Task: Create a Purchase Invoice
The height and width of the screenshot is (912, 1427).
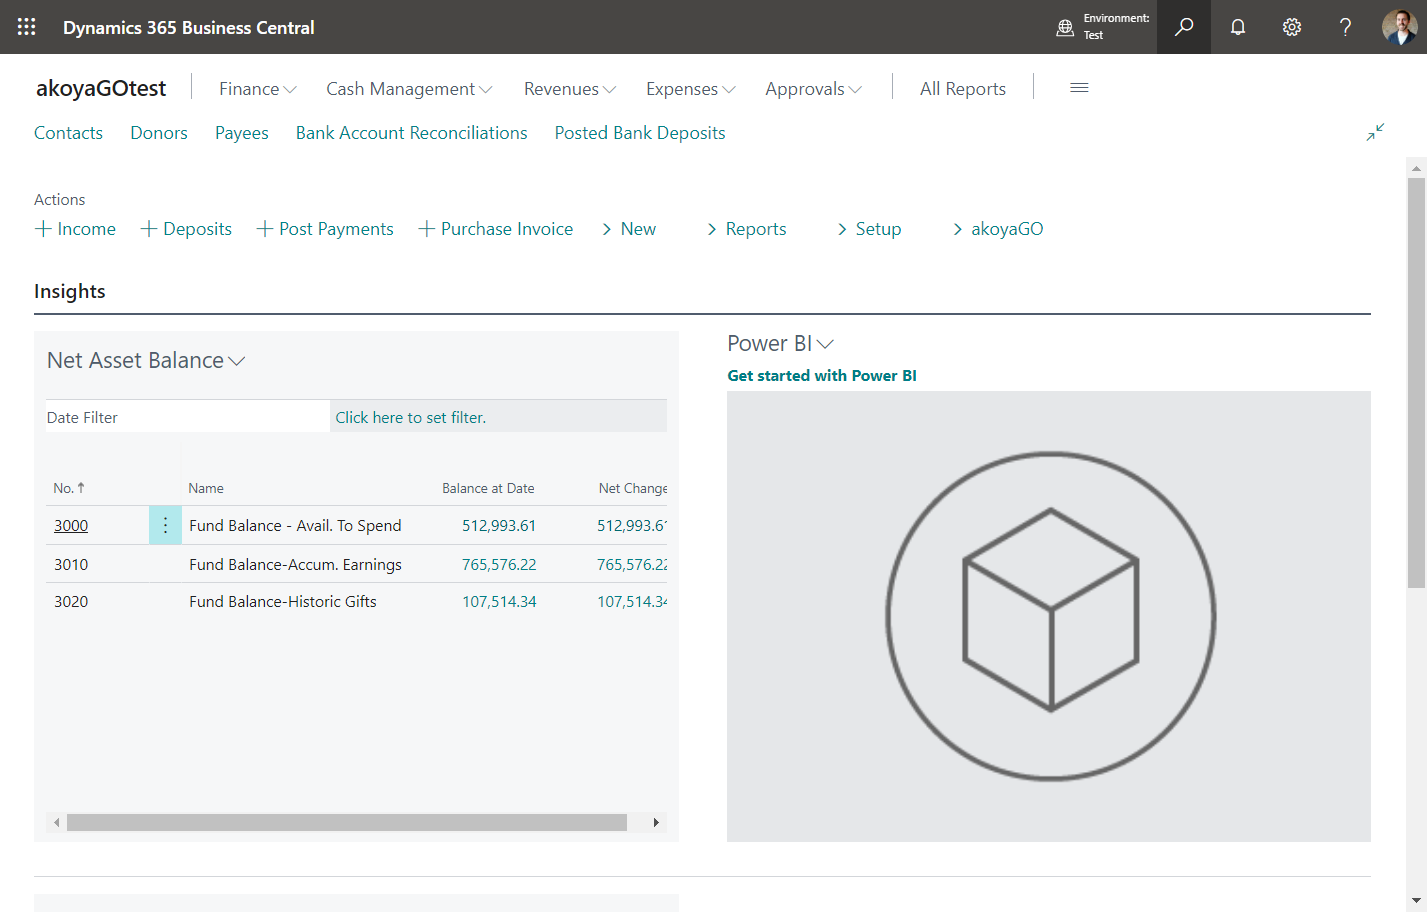Action: pos(496,229)
